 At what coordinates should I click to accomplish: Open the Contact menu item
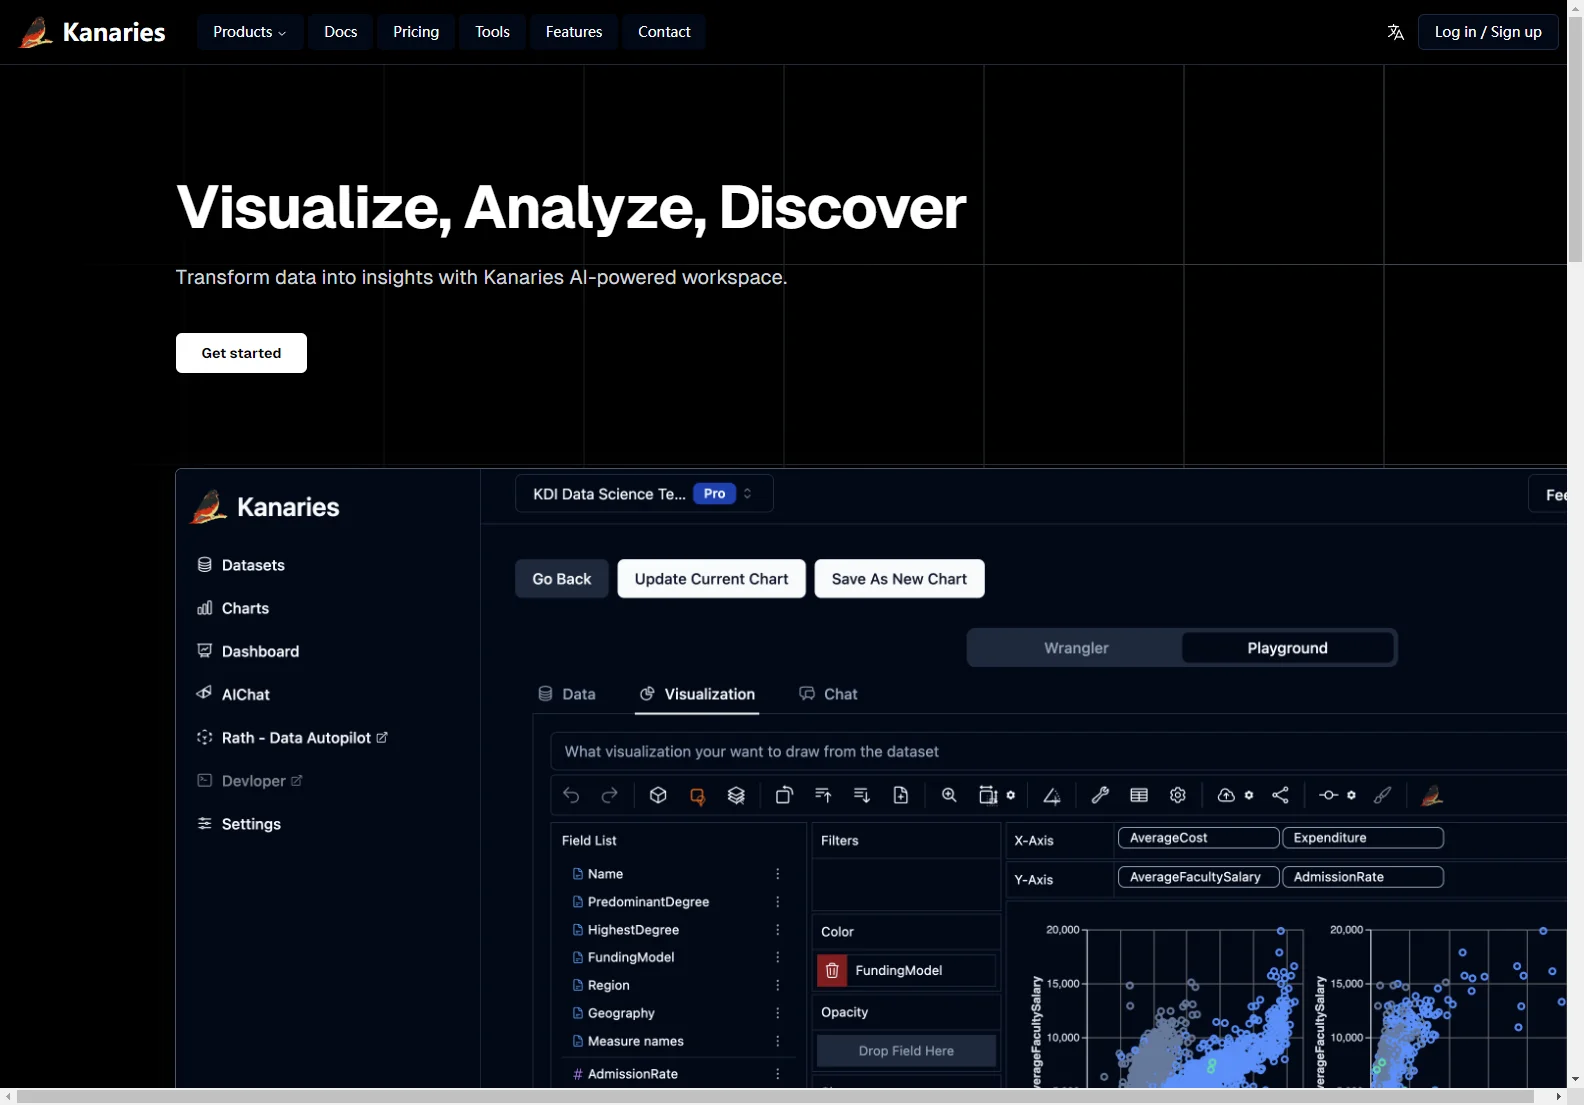point(664,32)
